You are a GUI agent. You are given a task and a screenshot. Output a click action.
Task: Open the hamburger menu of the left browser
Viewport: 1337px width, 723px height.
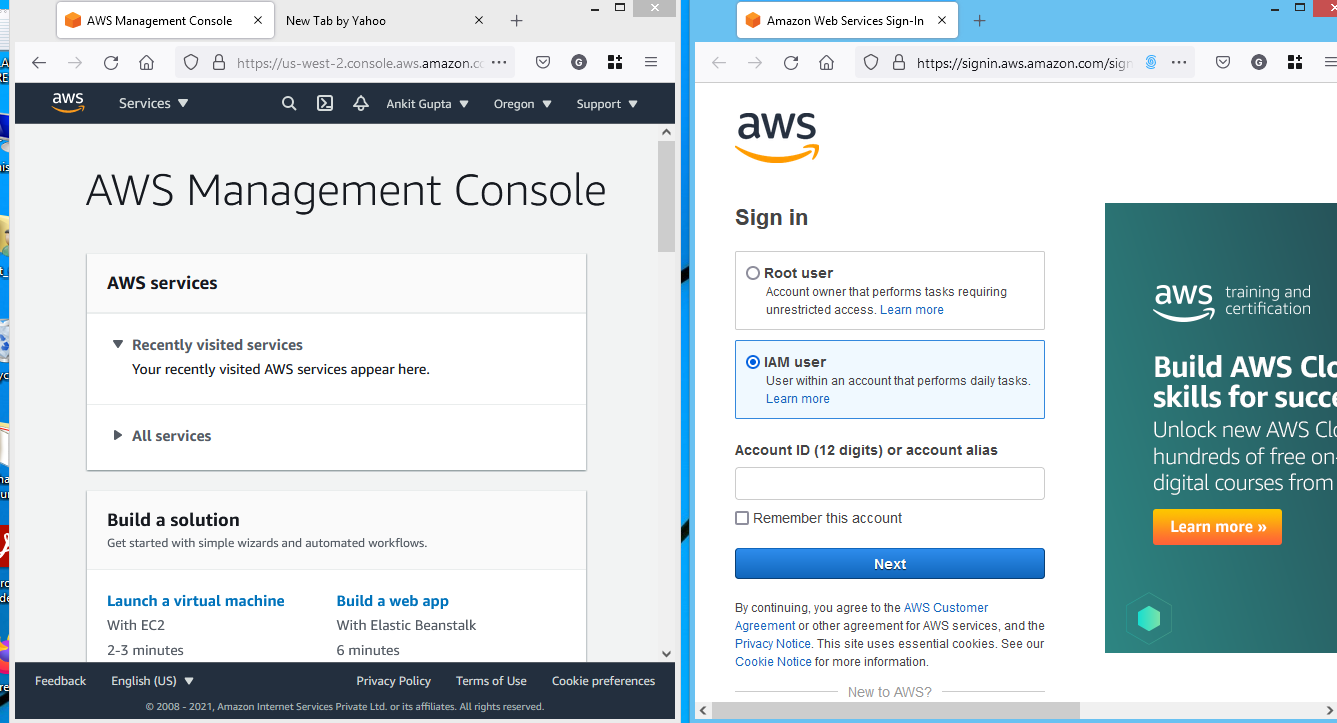[651, 62]
